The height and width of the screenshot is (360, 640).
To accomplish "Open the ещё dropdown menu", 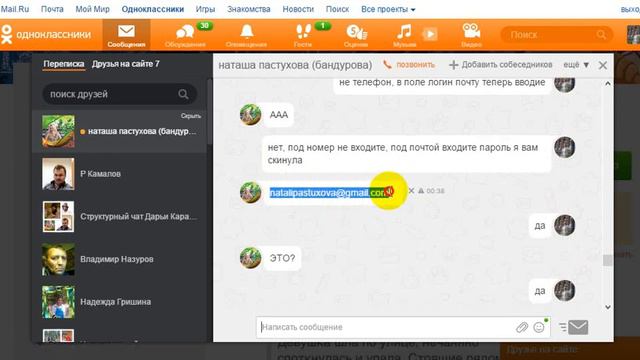I will pos(576,64).
